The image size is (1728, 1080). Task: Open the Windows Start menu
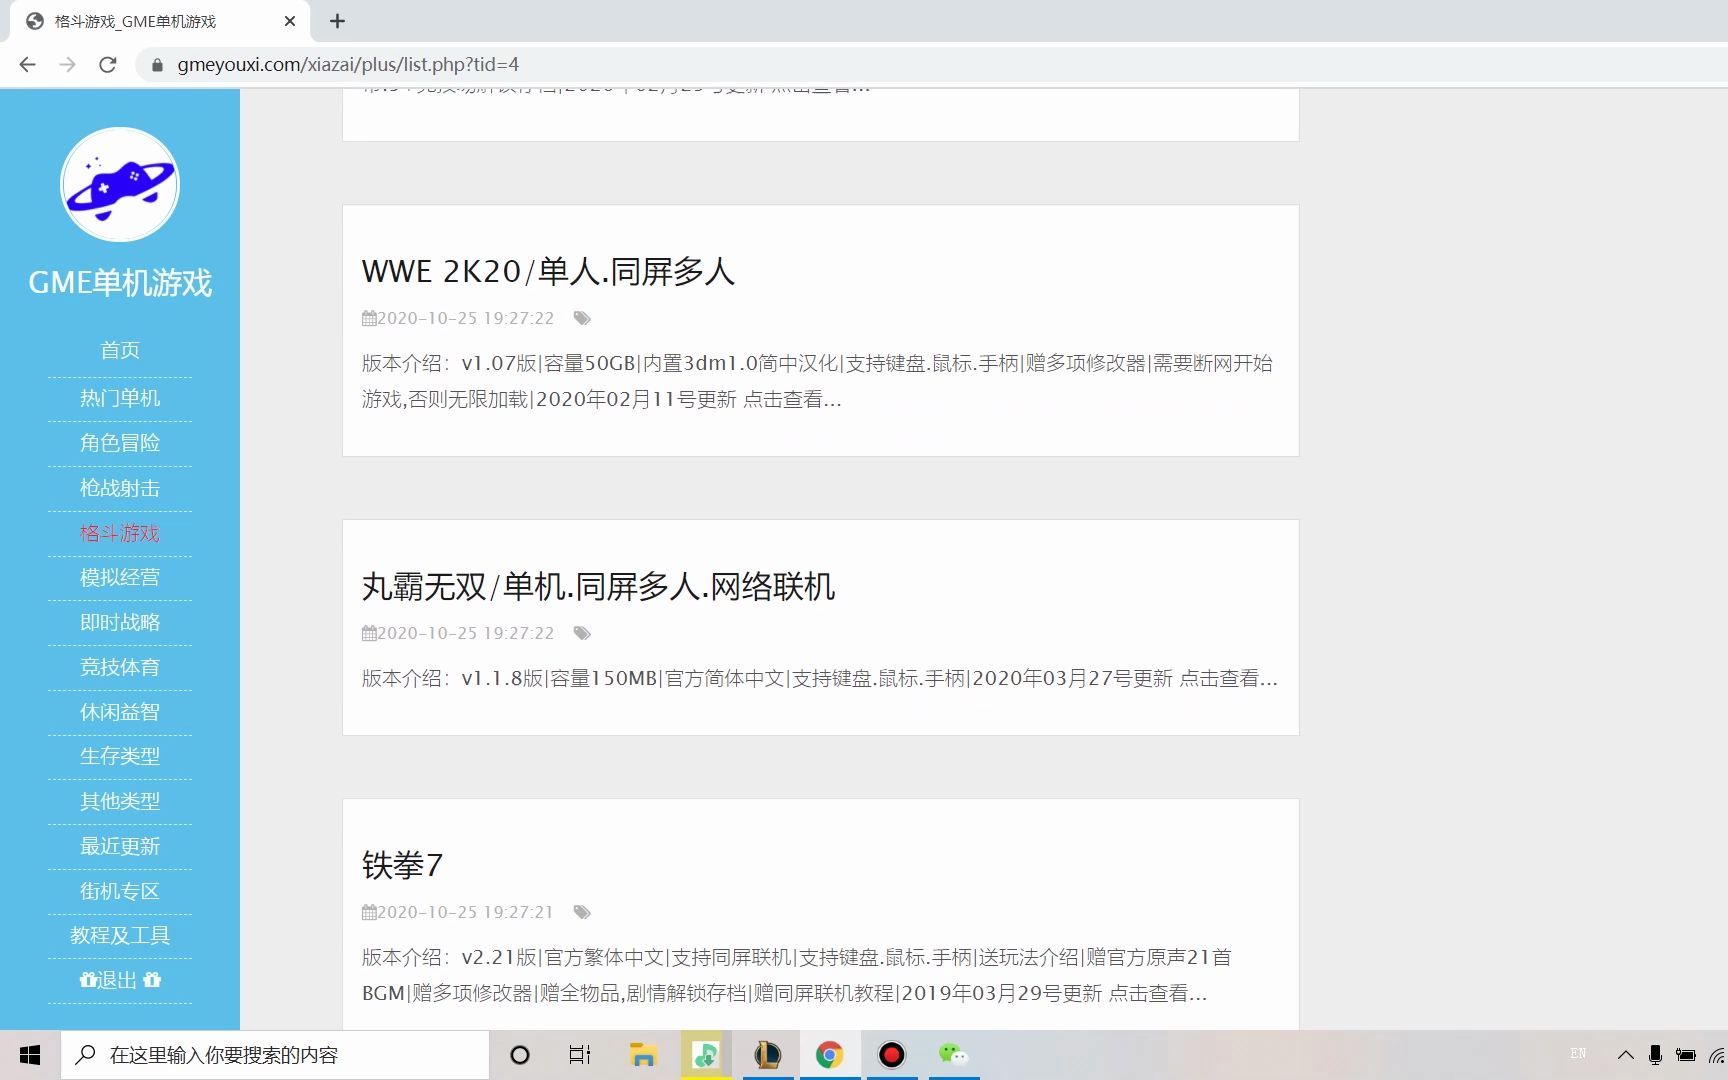tap(30, 1055)
